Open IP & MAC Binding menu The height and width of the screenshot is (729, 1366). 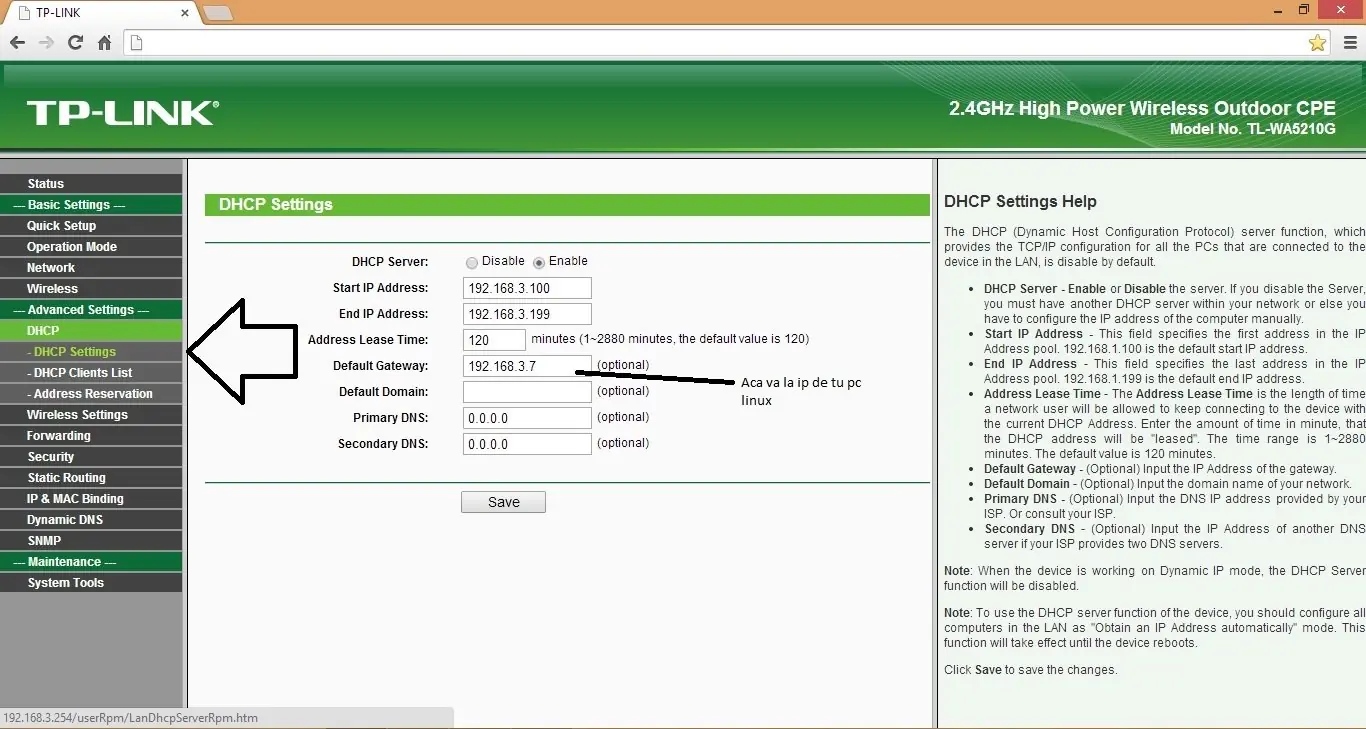[x=91, y=499]
